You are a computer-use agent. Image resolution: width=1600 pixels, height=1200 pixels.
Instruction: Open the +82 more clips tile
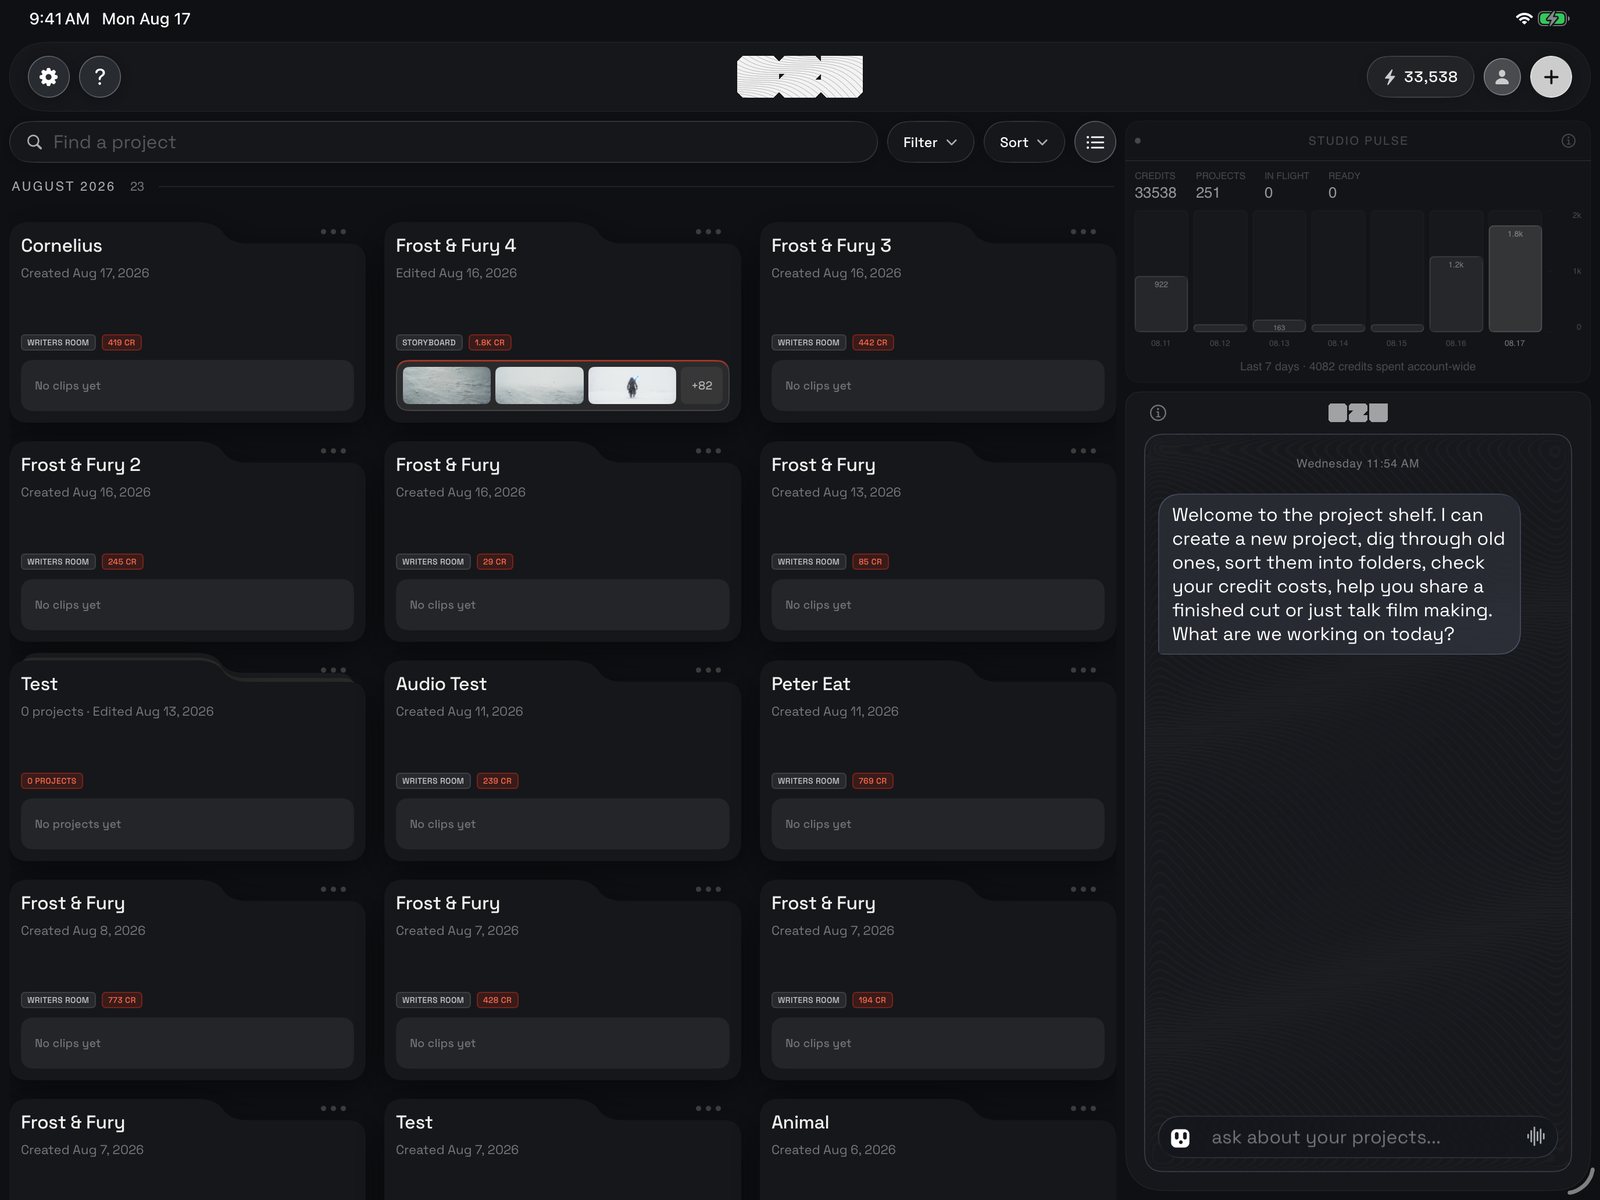point(702,385)
